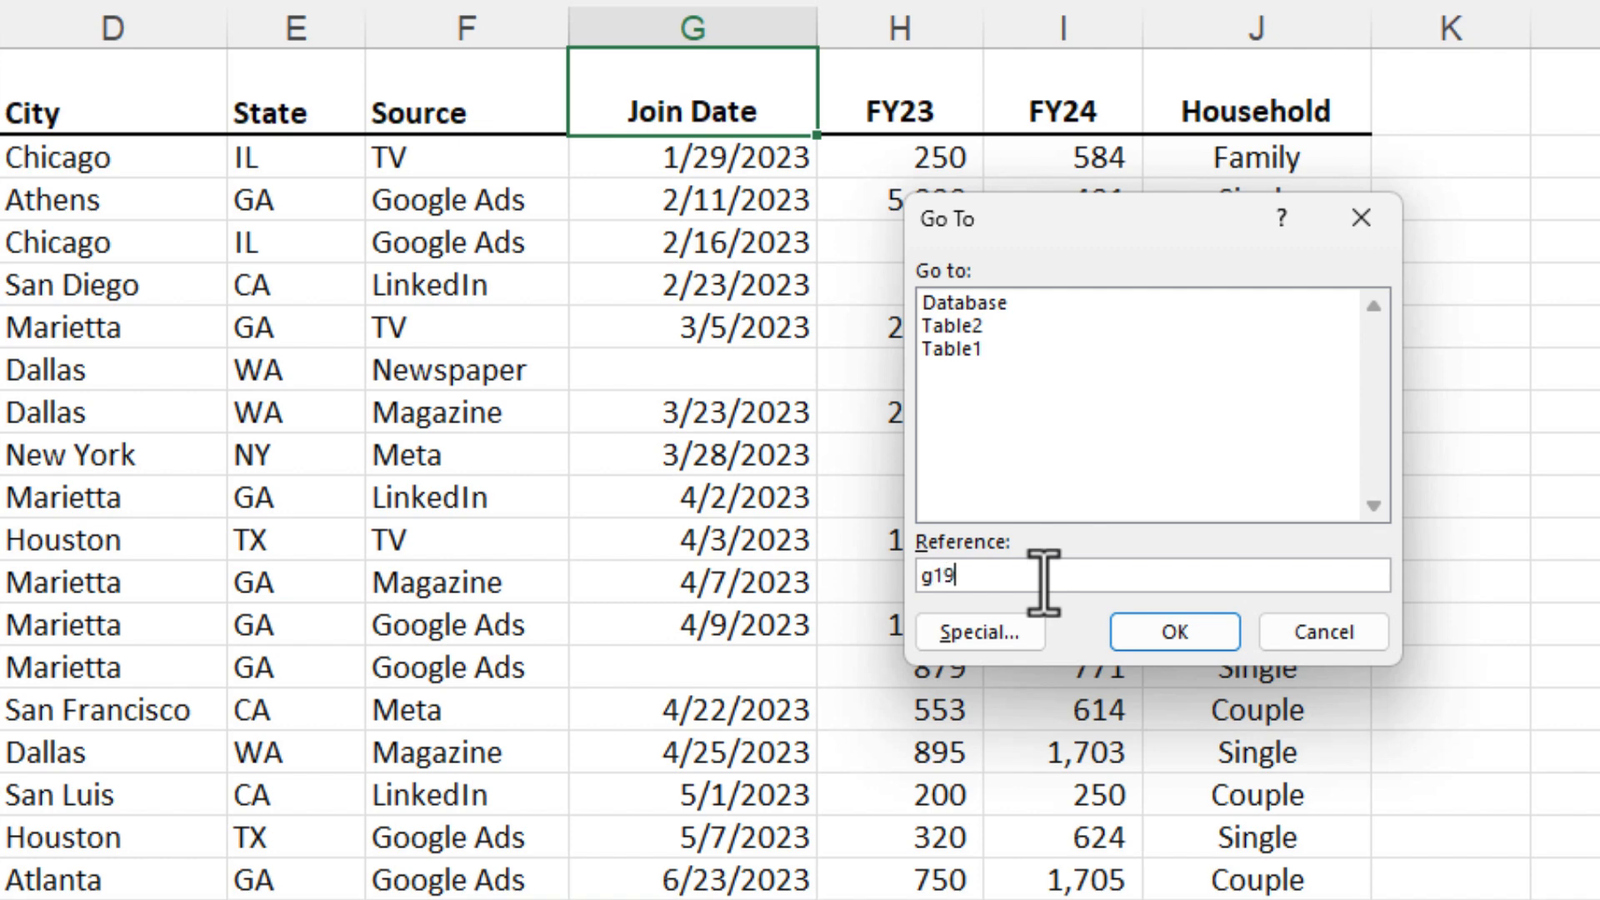Select column G by its header
This screenshot has height=900, width=1600.
click(x=692, y=27)
